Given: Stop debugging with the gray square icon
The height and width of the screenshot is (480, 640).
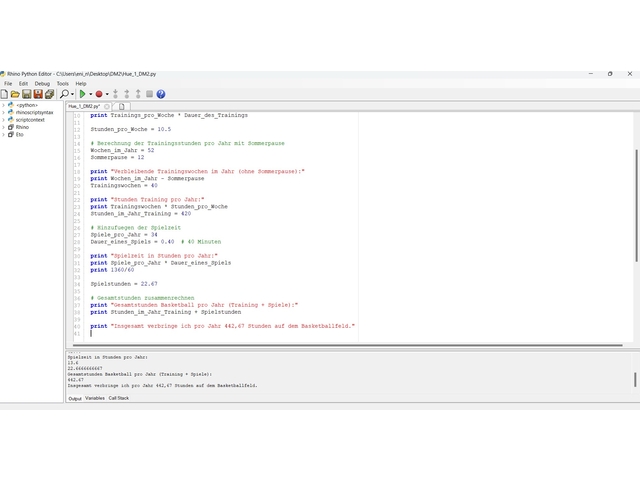Looking at the screenshot, I should pyautogui.click(x=149, y=94).
